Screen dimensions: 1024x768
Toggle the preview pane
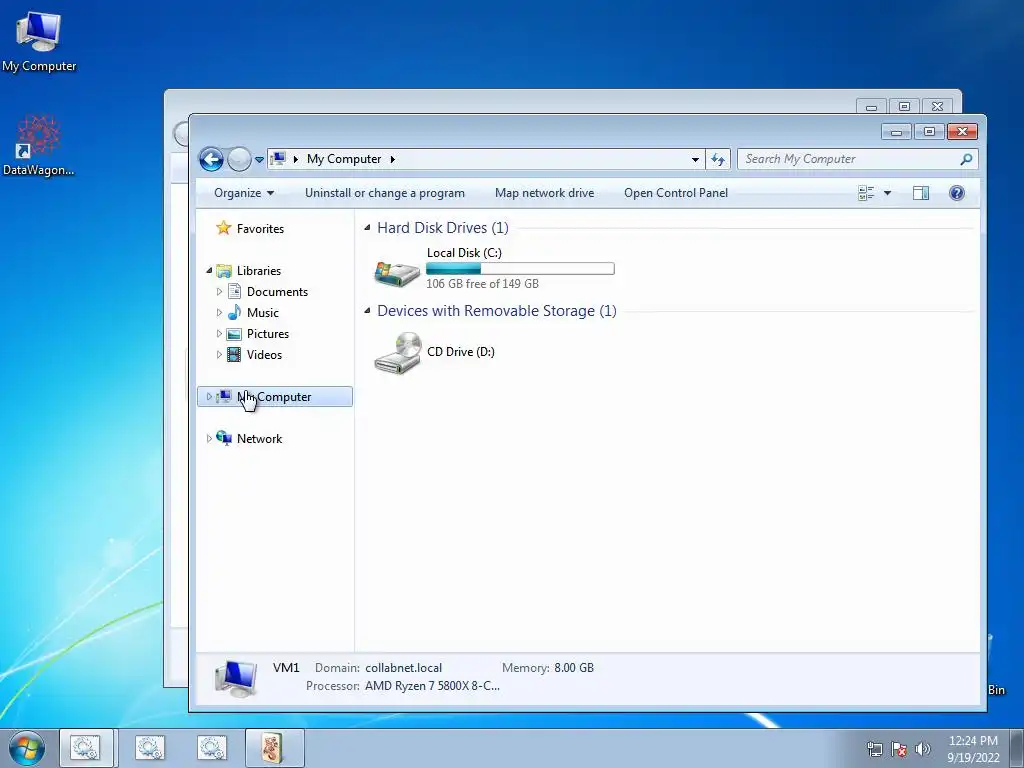pos(921,193)
